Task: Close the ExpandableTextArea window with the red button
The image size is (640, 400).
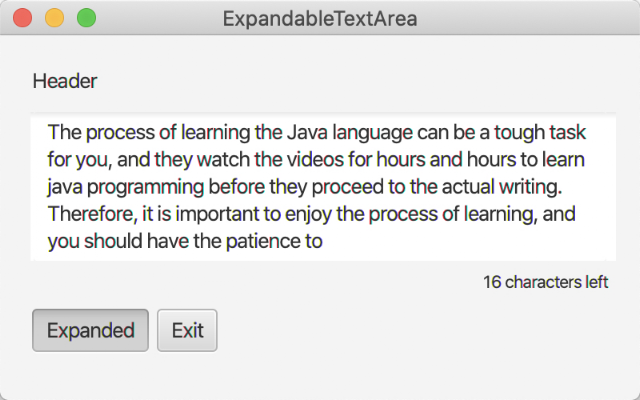Action: click(x=22, y=18)
